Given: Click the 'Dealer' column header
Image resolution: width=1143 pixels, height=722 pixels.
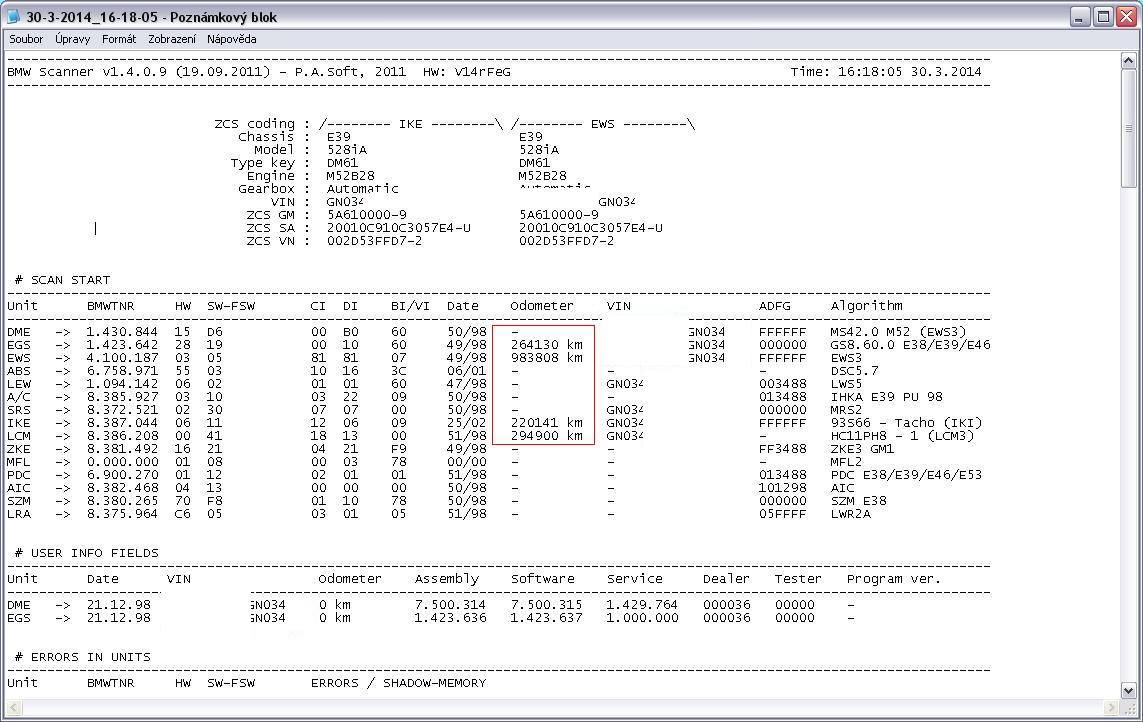Looking at the screenshot, I should click(x=727, y=579).
